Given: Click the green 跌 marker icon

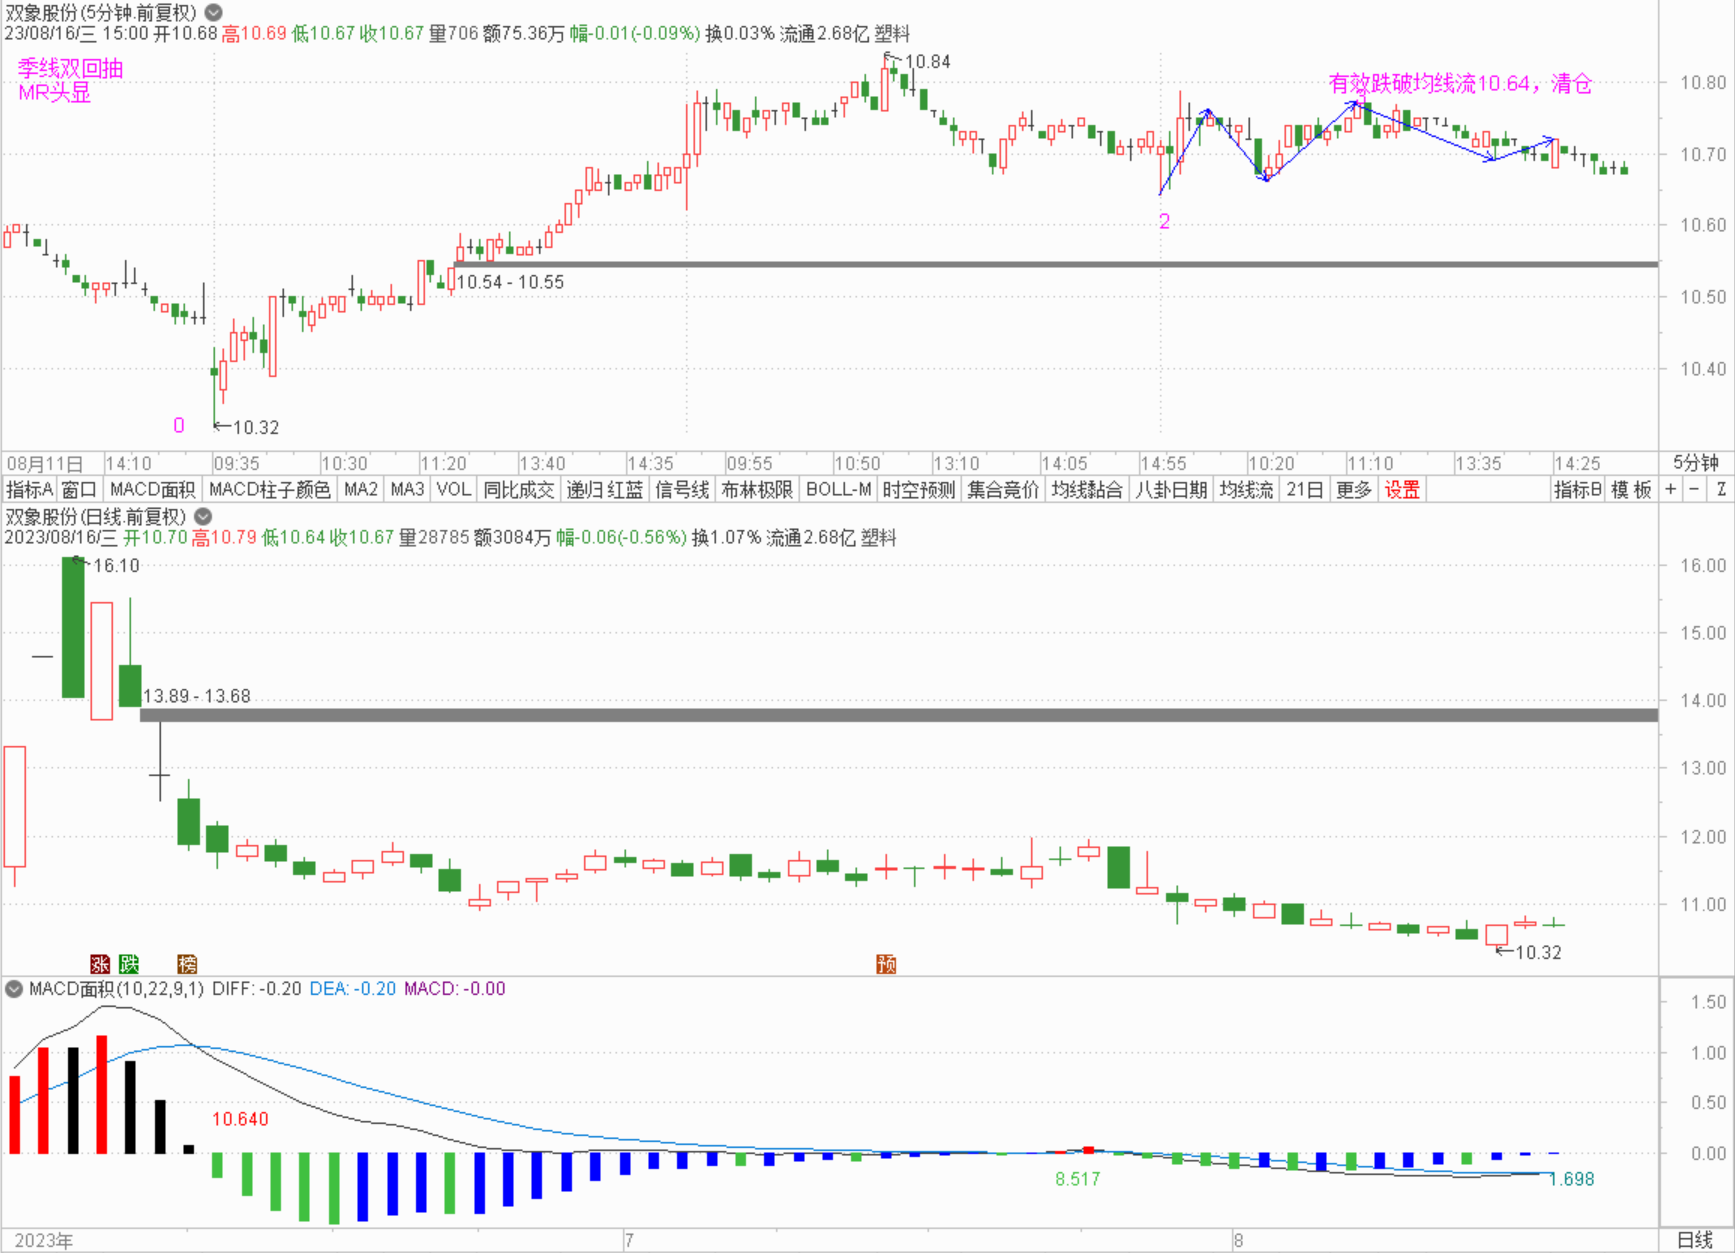Looking at the screenshot, I should (129, 964).
